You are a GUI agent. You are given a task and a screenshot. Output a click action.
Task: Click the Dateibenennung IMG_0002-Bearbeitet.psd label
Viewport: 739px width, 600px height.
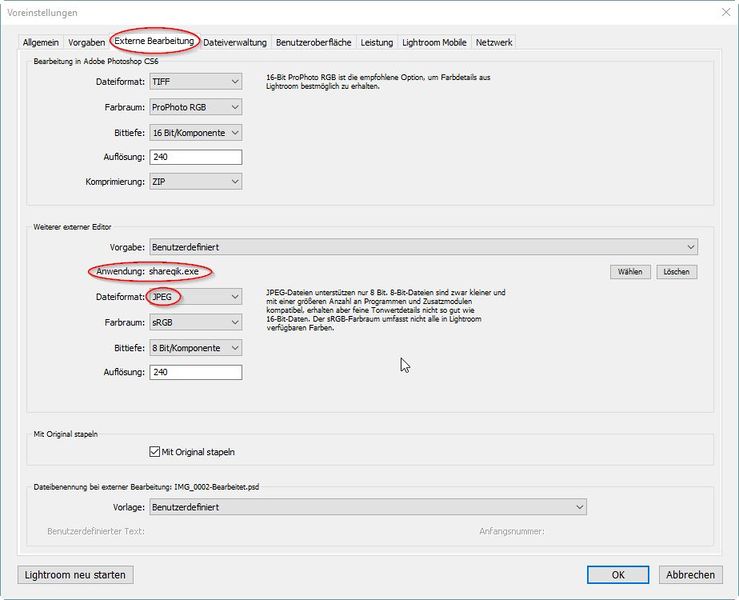(146, 487)
